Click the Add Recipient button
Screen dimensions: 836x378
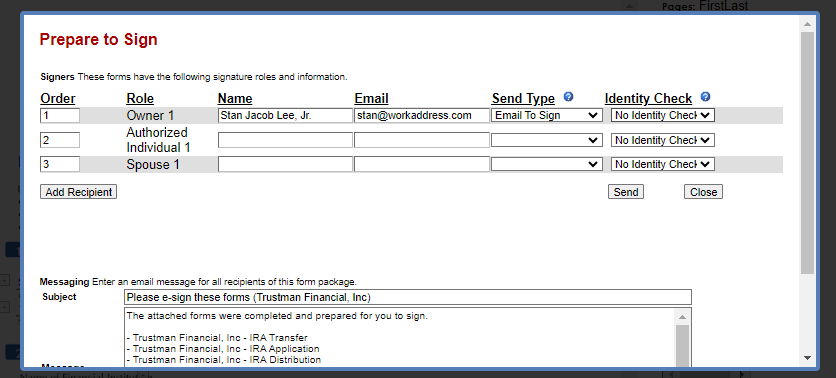78,192
